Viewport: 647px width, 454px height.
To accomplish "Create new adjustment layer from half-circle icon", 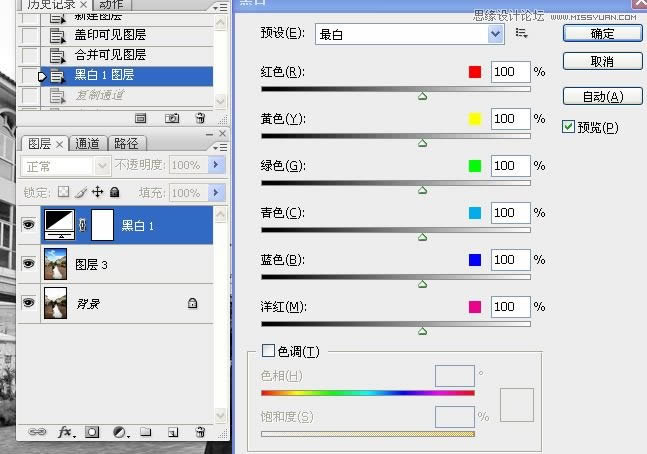I will [120, 432].
